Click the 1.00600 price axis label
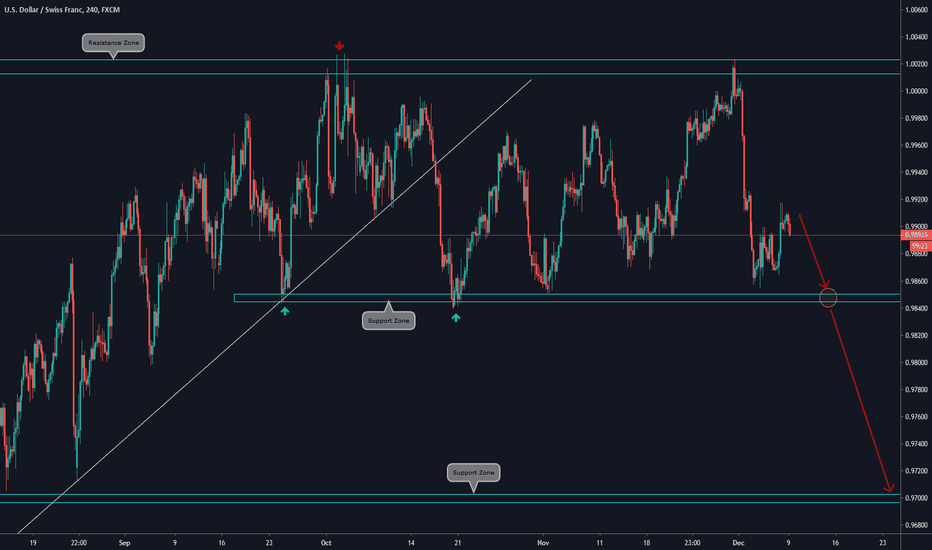This screenshot has height=550, width=932. 914,10
